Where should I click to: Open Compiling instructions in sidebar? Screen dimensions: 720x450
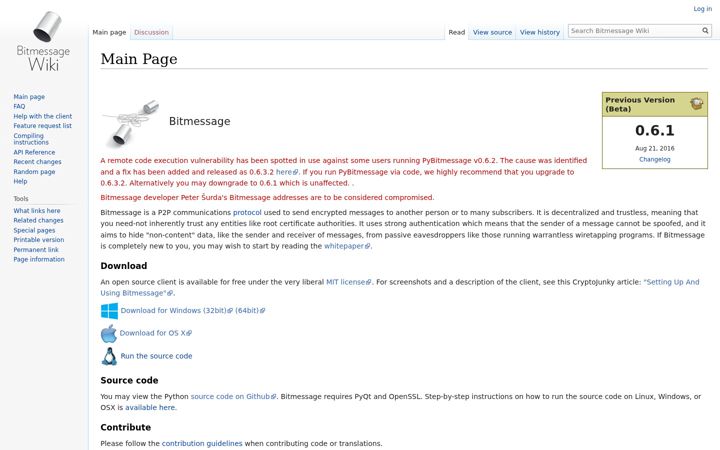point(31,139)
